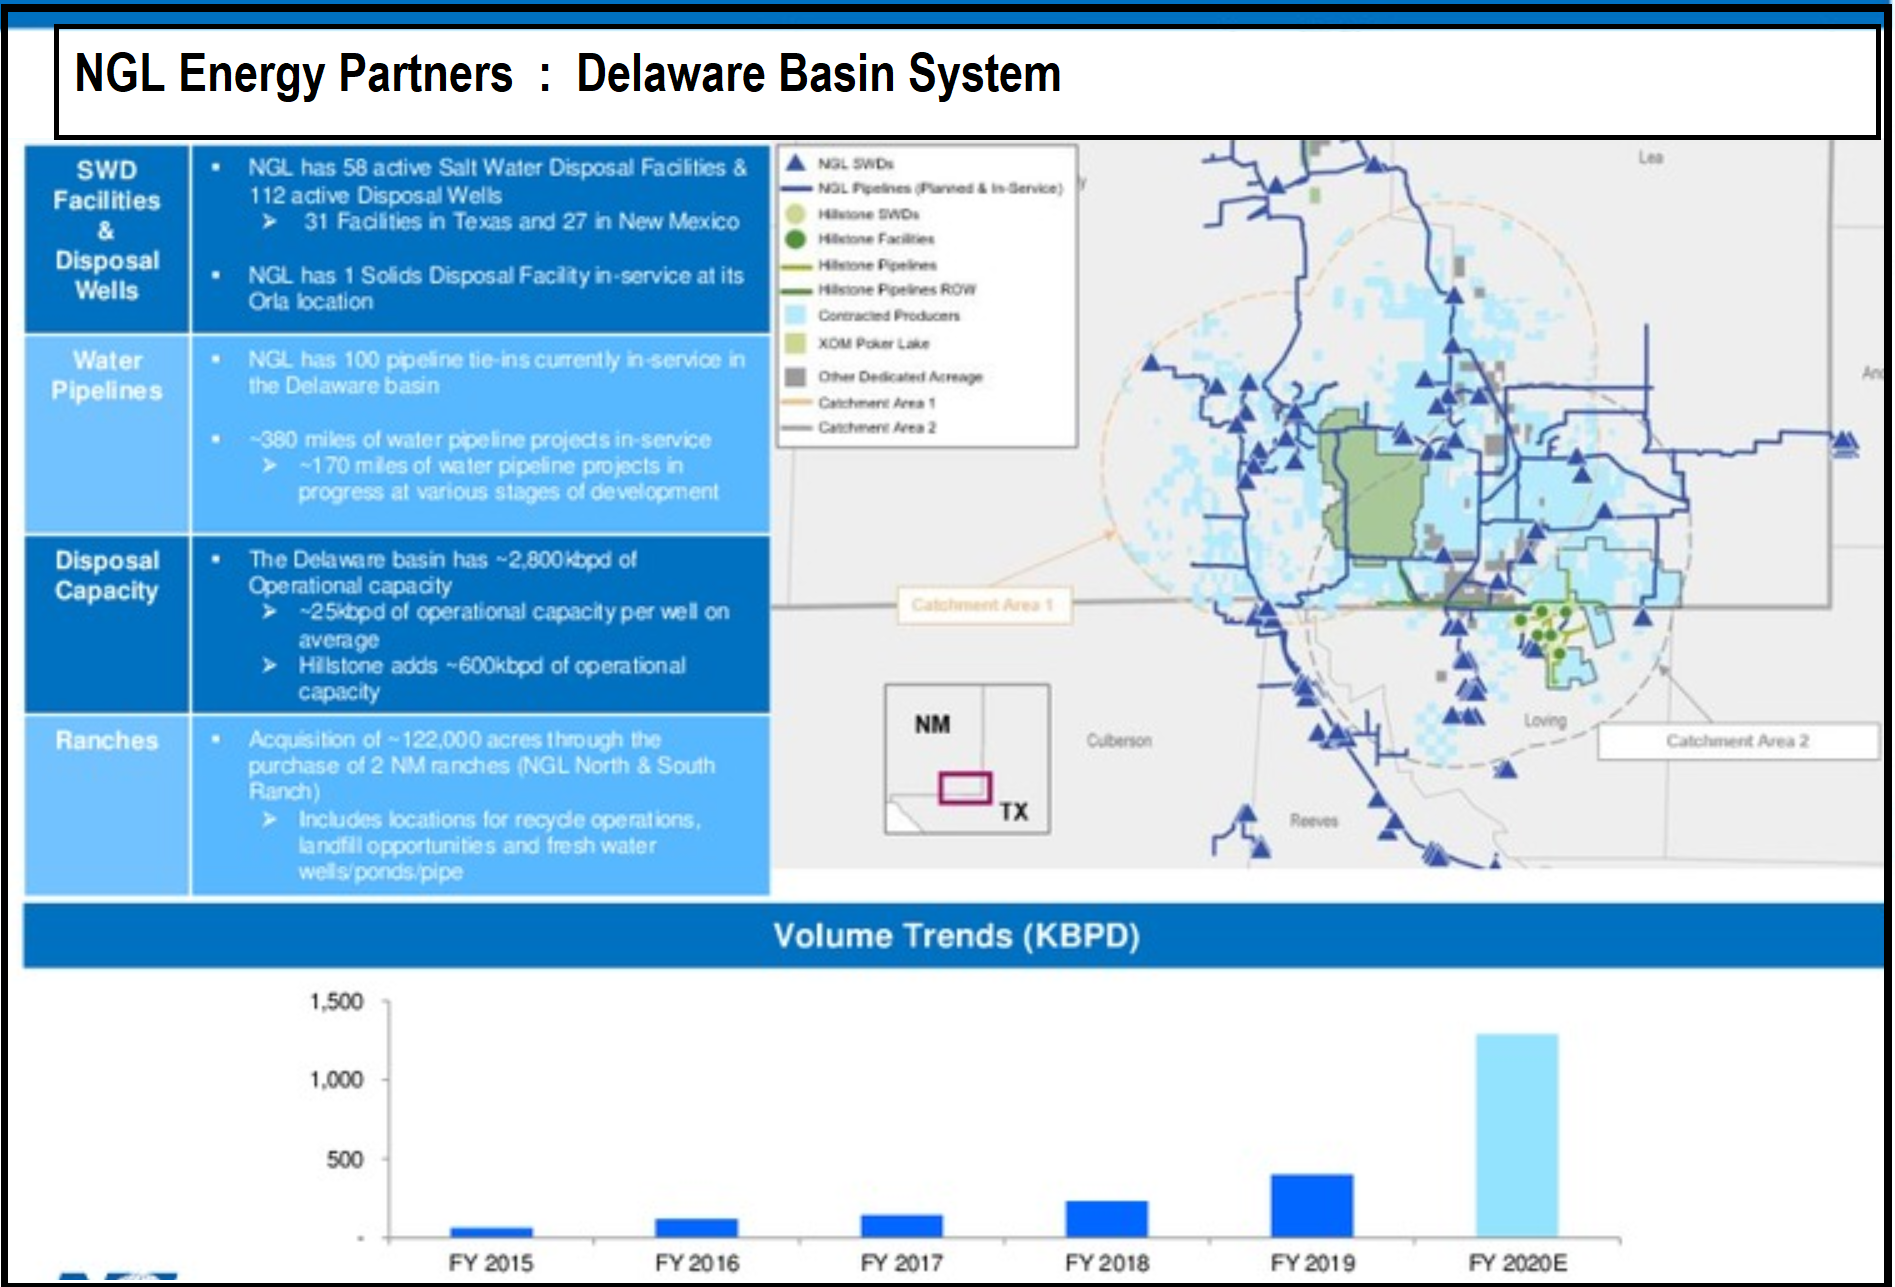Click the 'Water Pipelines' heading cell

pos(107,434)
